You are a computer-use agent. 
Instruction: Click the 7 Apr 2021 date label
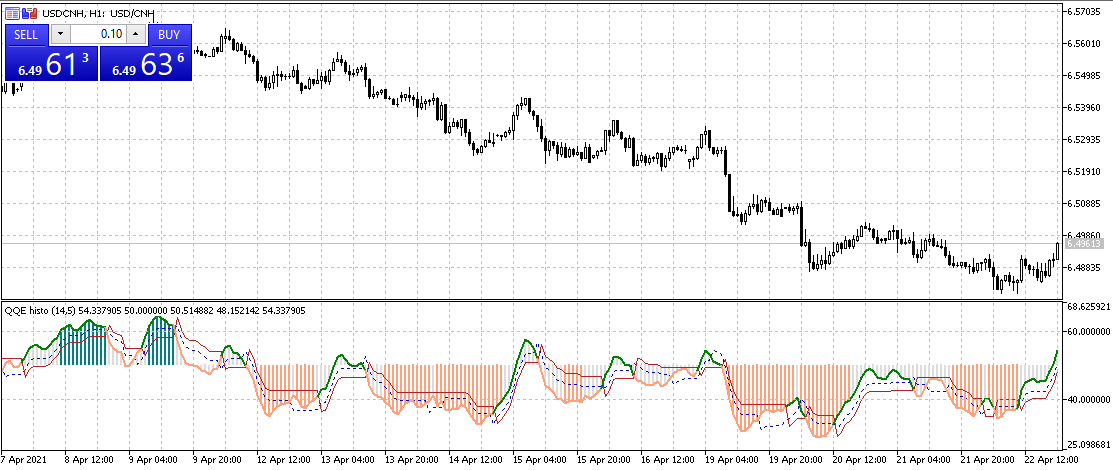tap(24, 459)
